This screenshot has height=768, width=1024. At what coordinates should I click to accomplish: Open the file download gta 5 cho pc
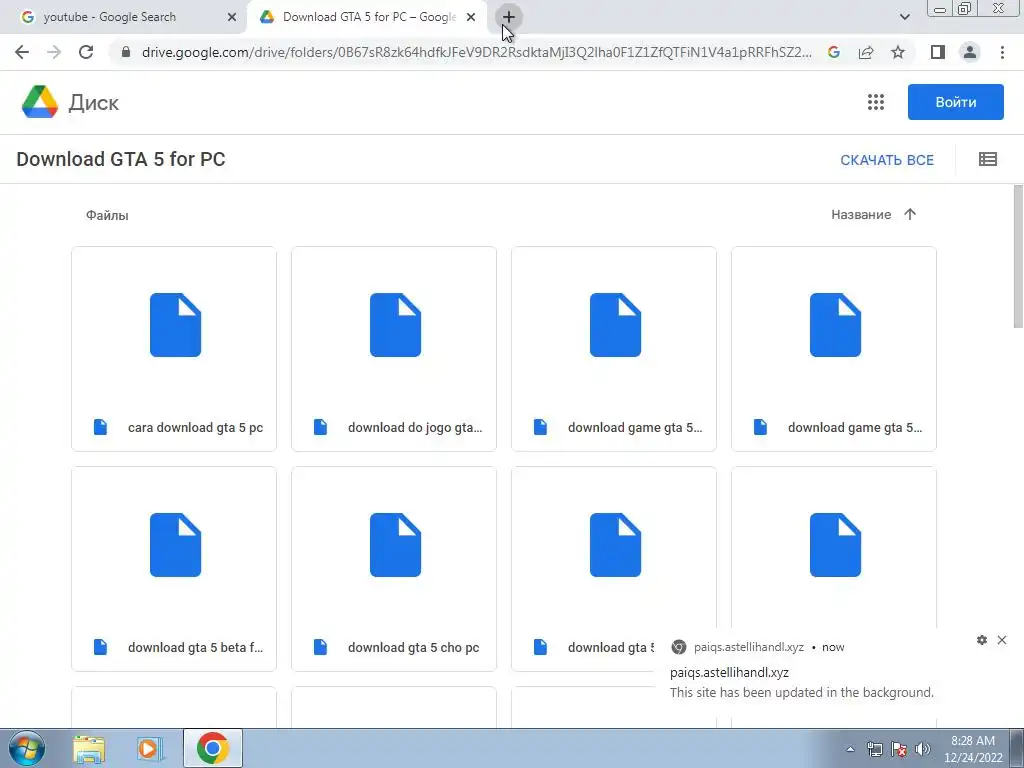pos(394,569)
